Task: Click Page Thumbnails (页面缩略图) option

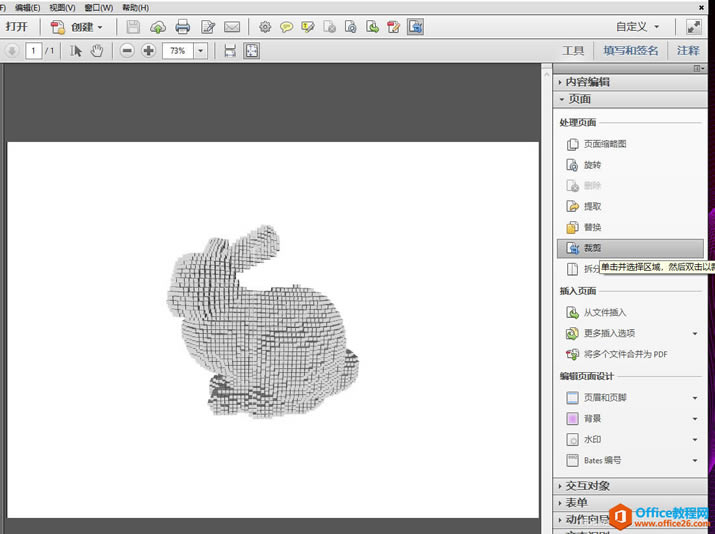Action: point(605,144)
